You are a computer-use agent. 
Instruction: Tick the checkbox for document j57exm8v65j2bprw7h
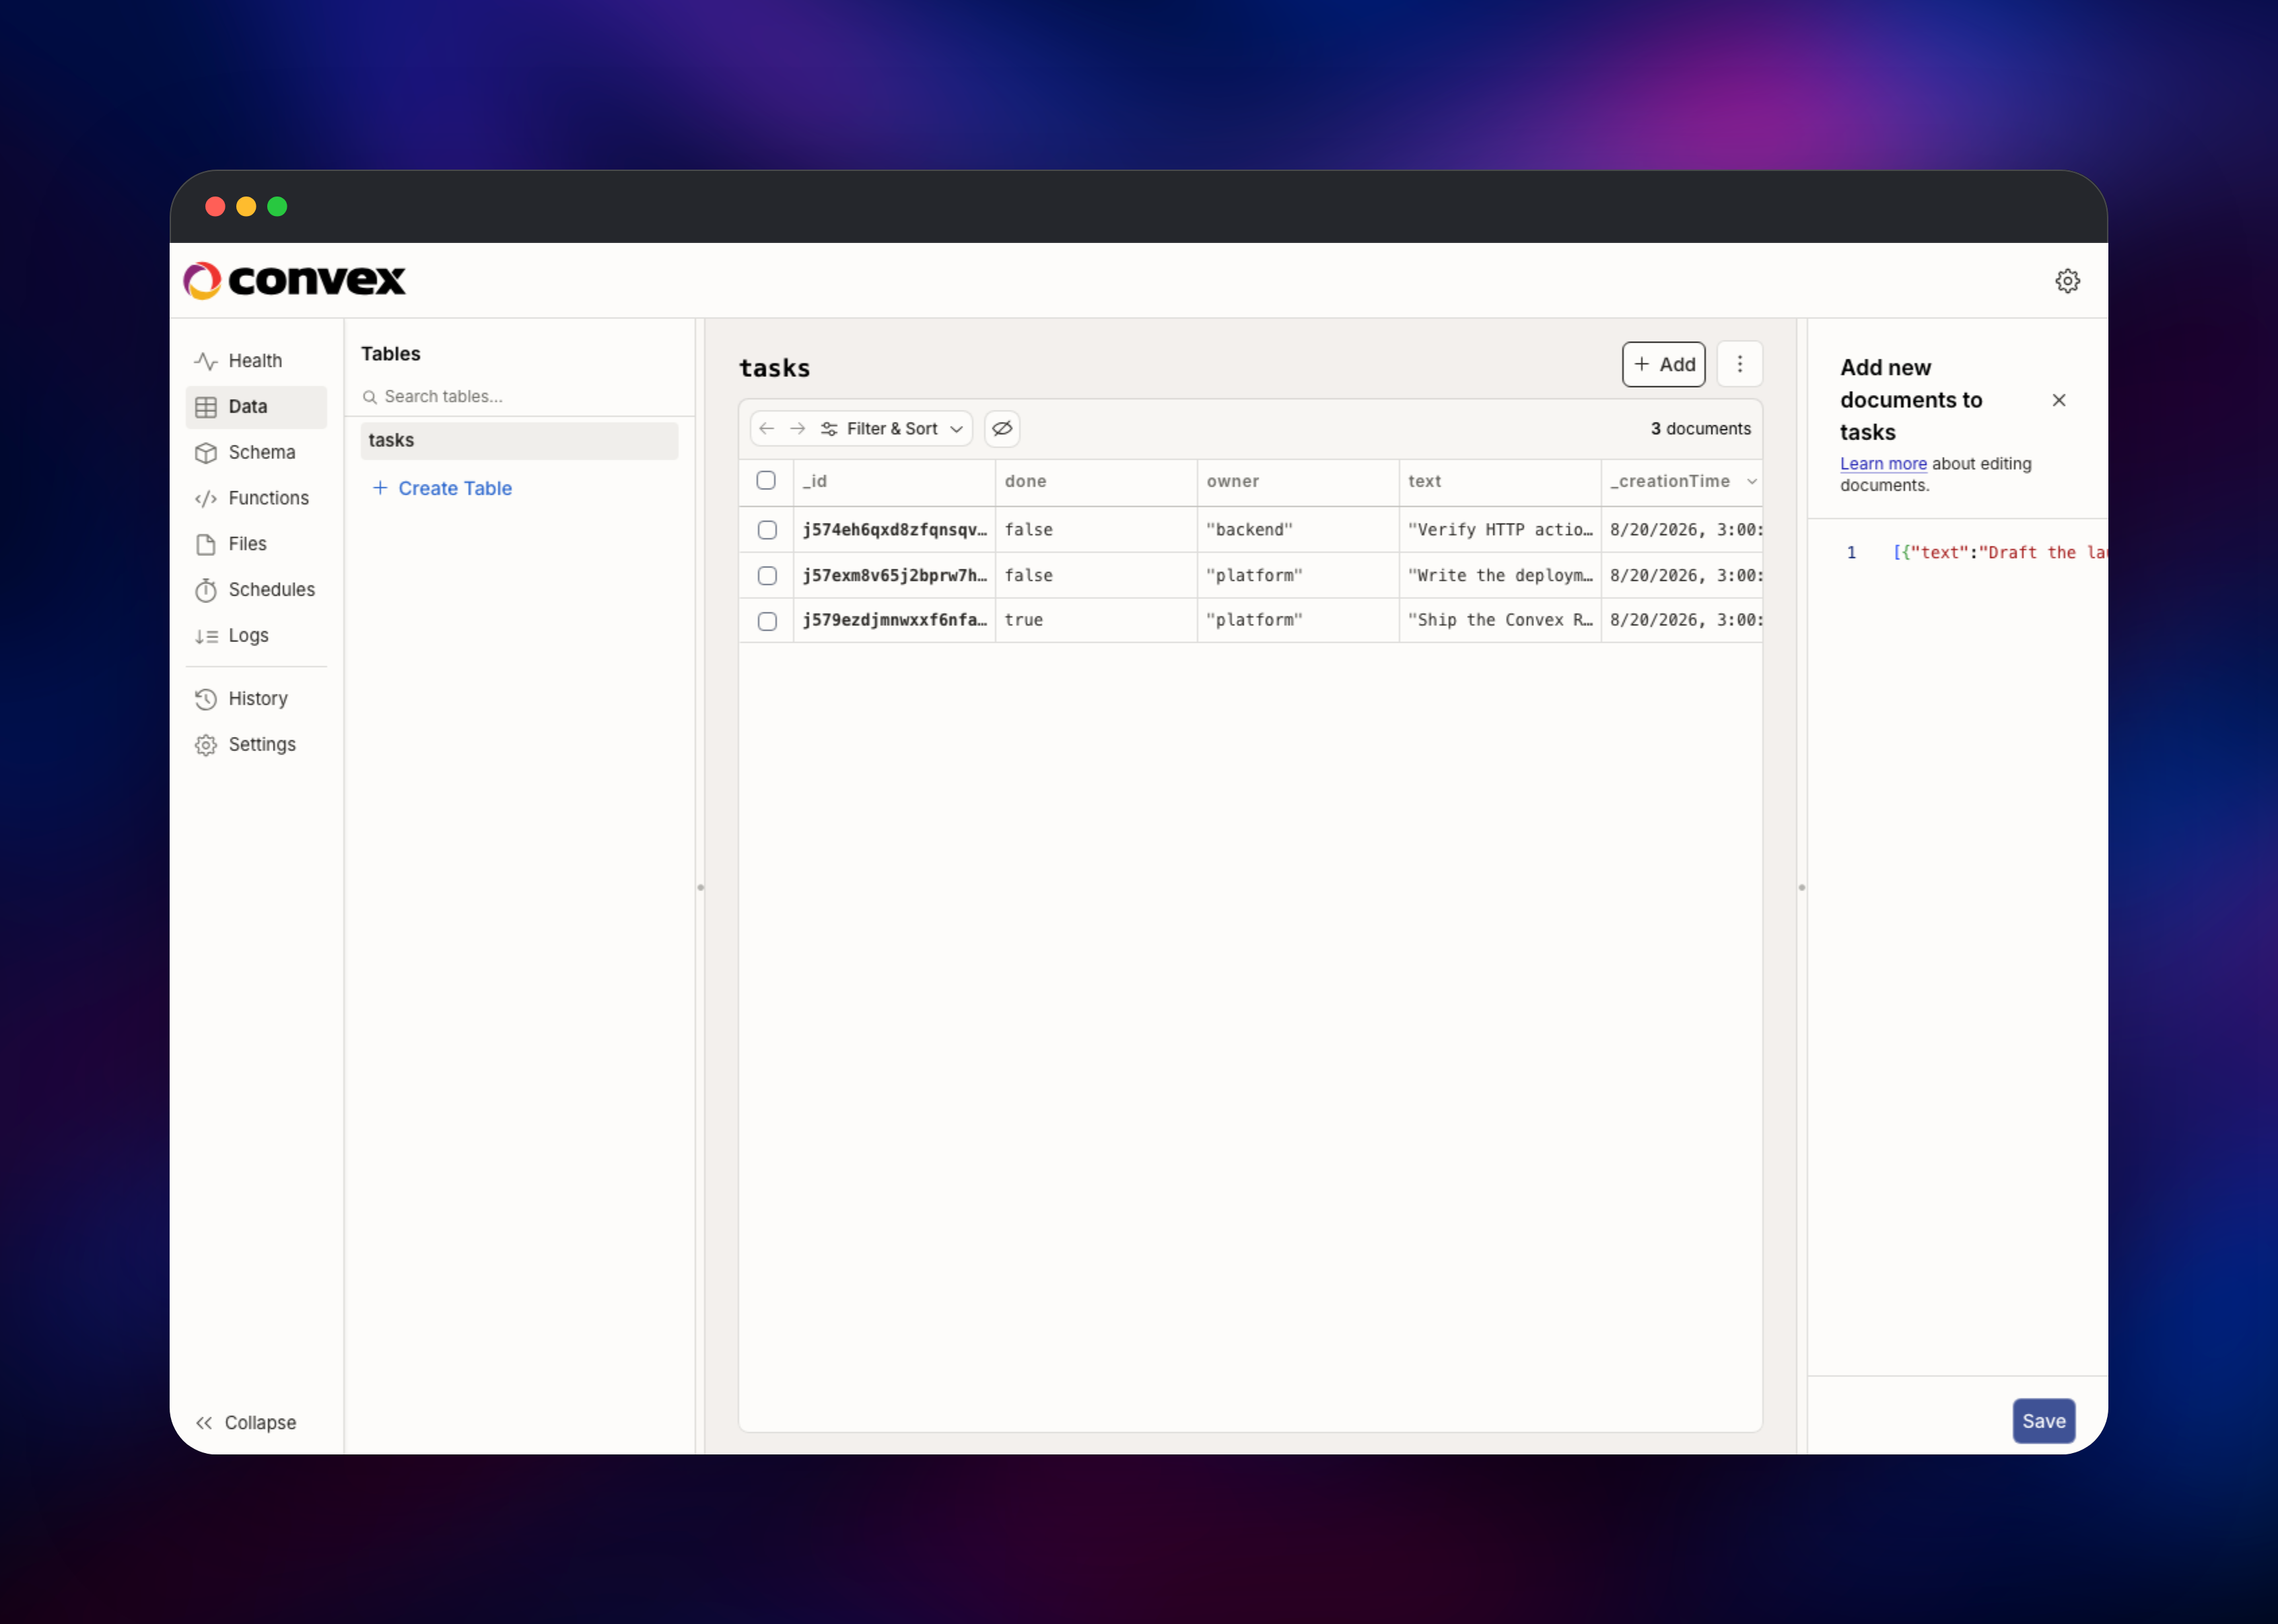pyautogui.click(x=767, y=576)
